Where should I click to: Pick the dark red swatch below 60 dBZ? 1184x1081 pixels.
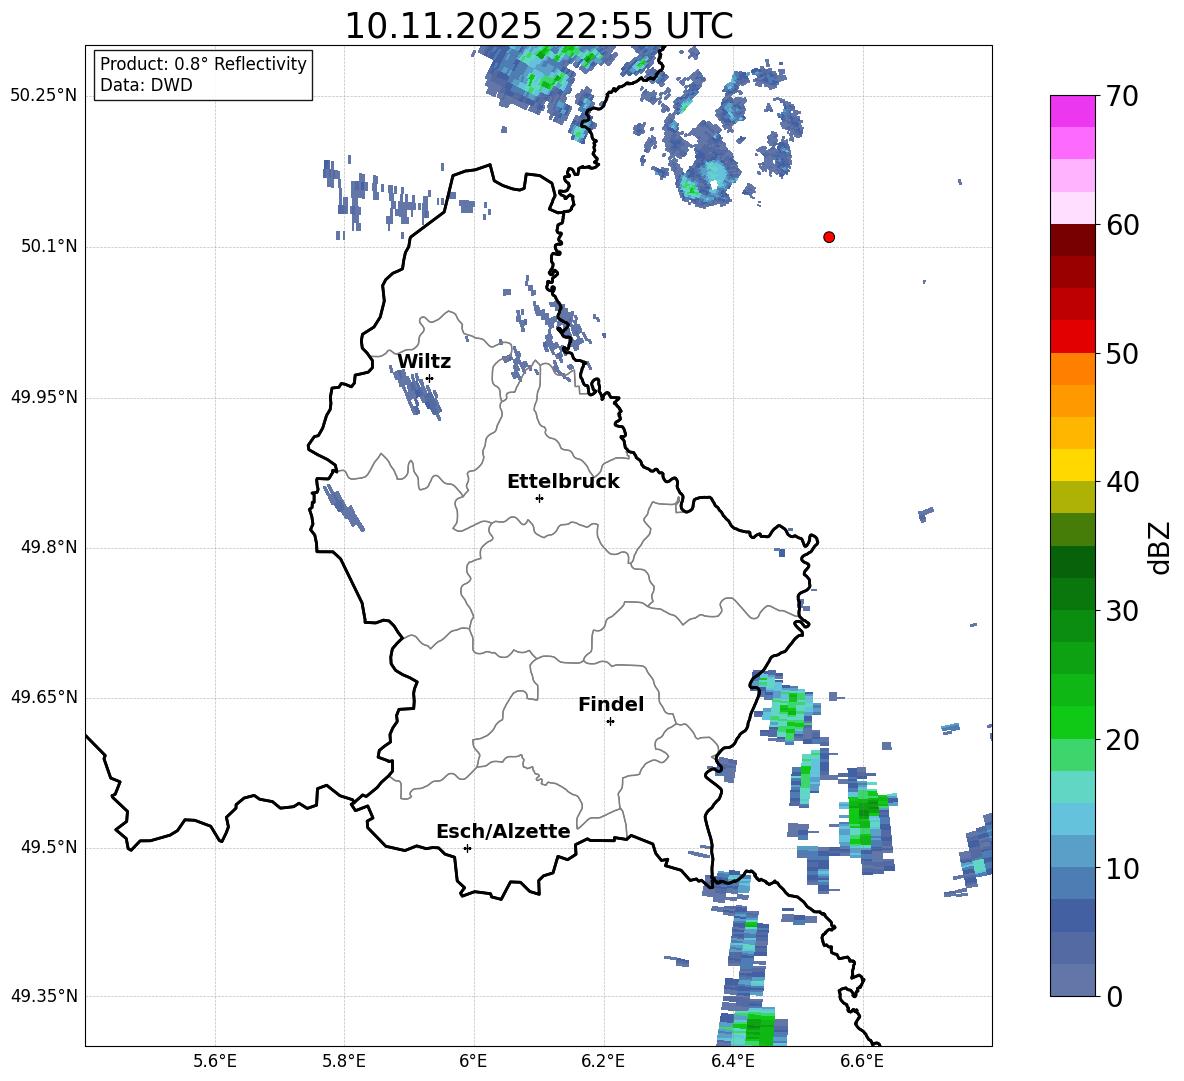1073,240
